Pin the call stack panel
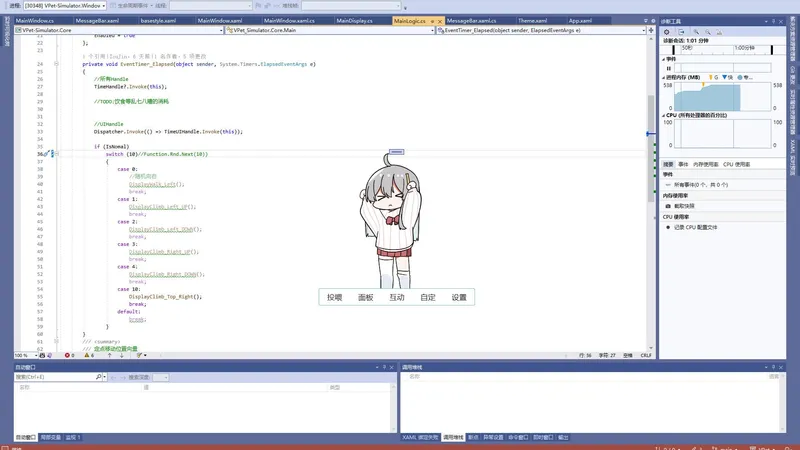Viewport: 800px width, 450px height. (773, 367)
